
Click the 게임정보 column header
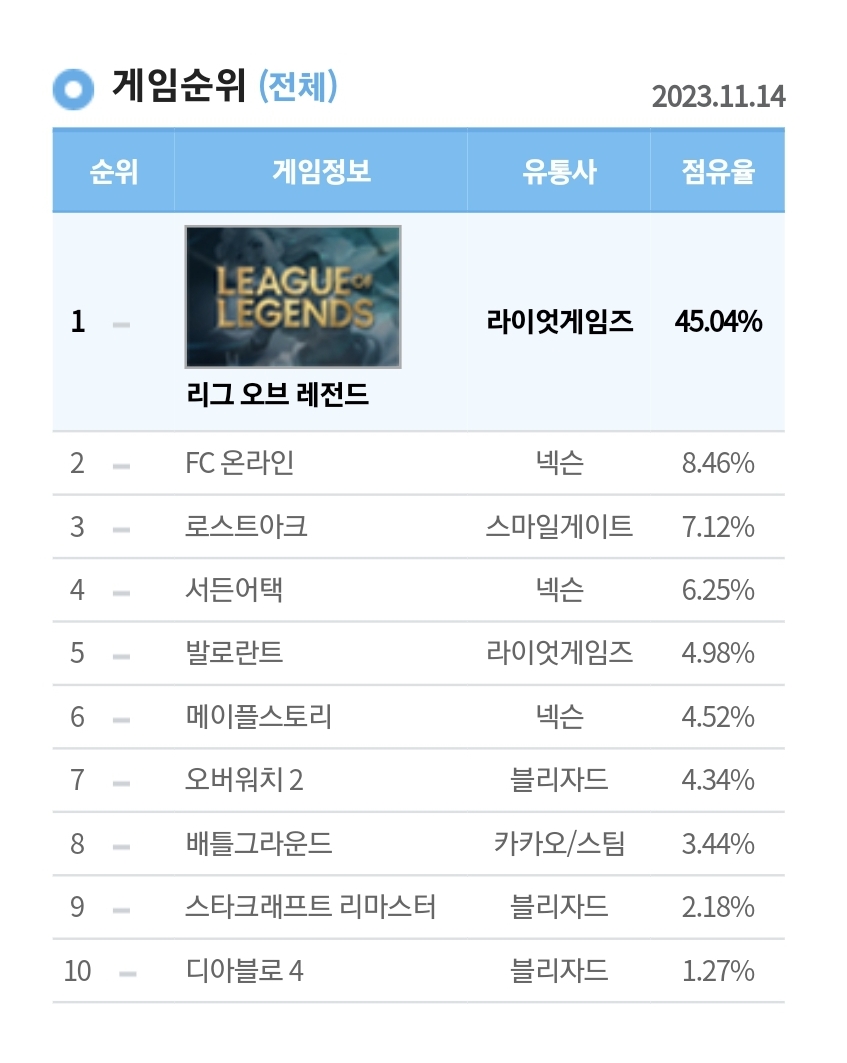click(x=321, y=172)
